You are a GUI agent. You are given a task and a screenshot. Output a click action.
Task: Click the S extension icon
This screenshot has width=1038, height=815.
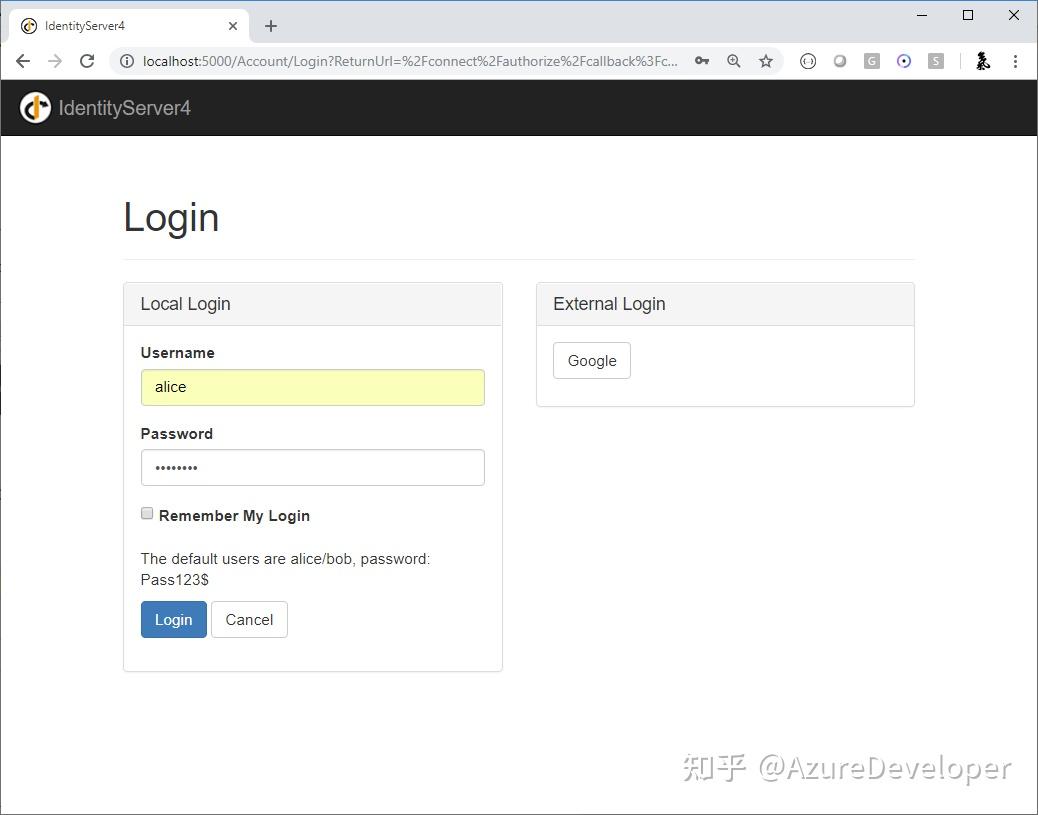(x=935, y=61)
